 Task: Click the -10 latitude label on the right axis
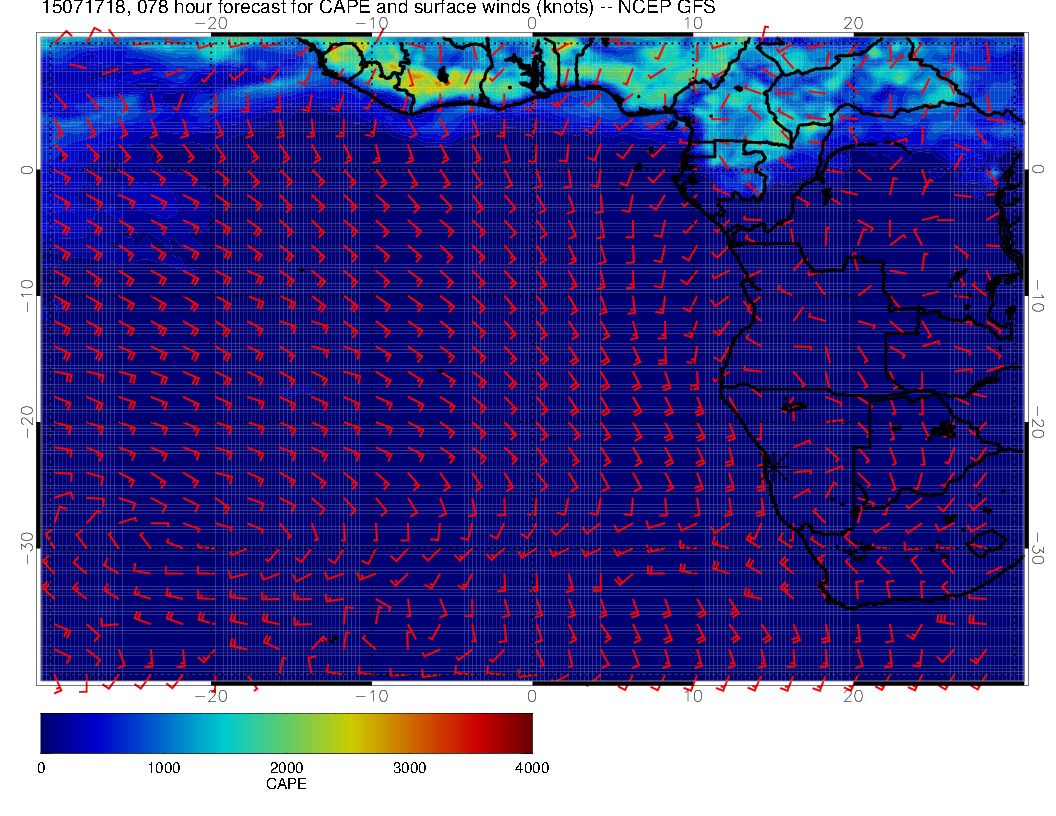coord(1039,296)
